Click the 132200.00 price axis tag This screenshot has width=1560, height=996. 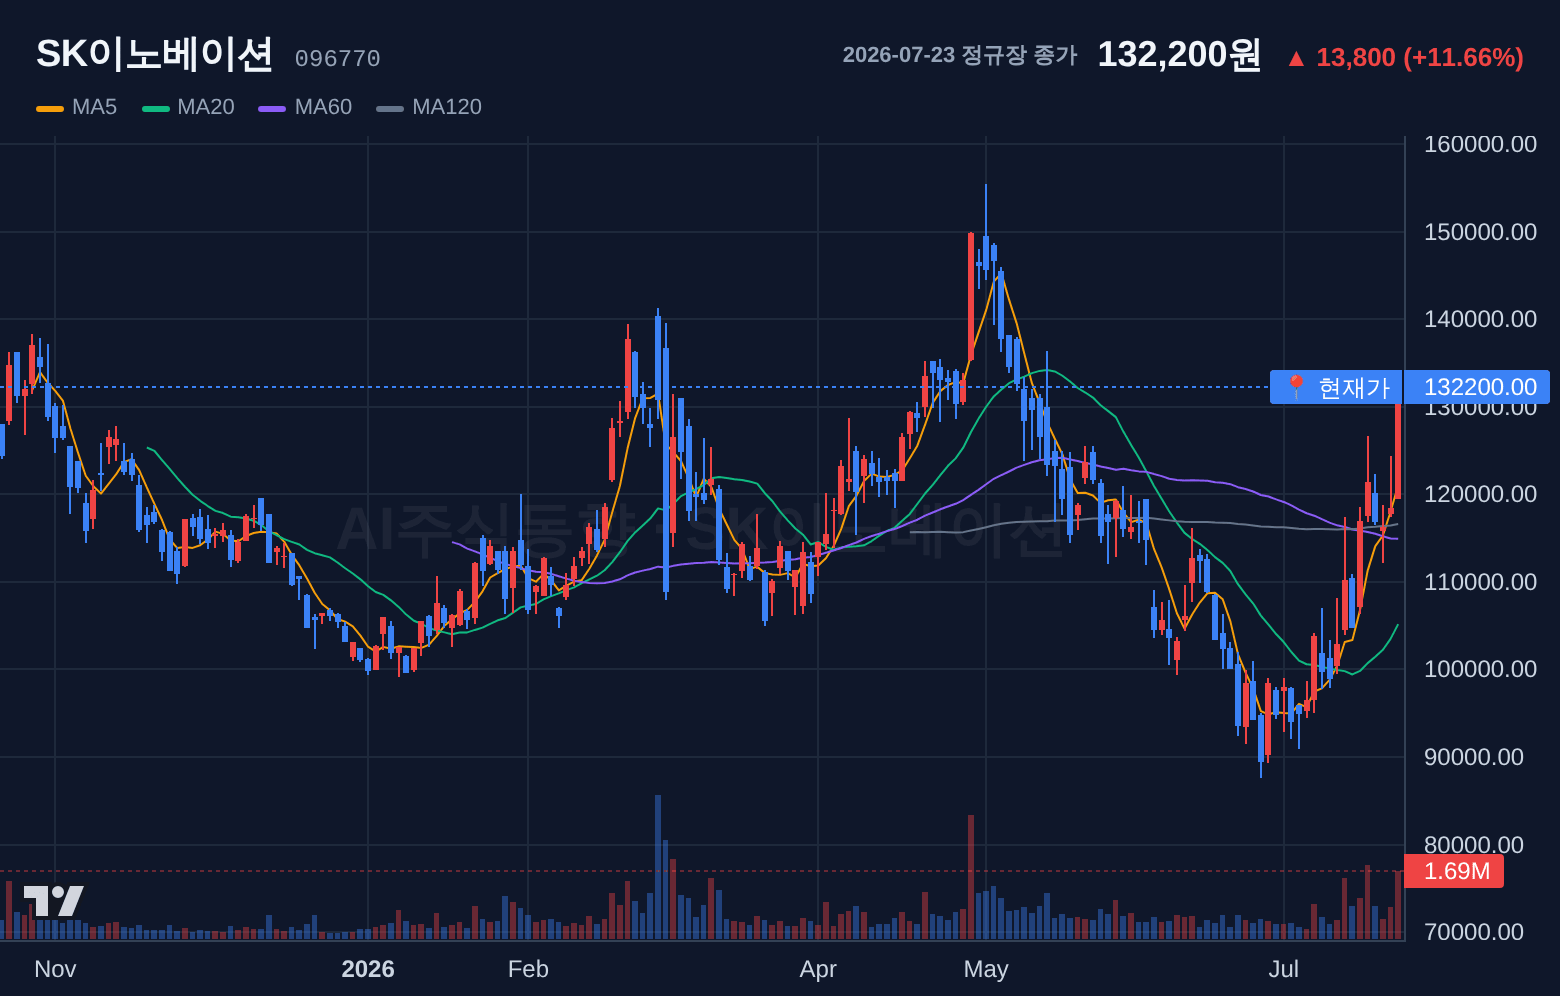click(x=1477, y=387)
